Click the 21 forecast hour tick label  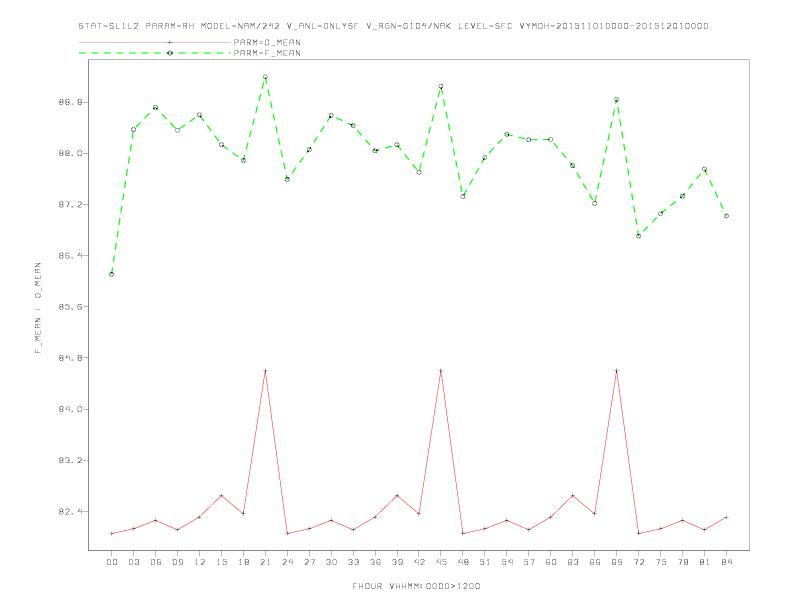pyautogui.click(x=265, y=562)
